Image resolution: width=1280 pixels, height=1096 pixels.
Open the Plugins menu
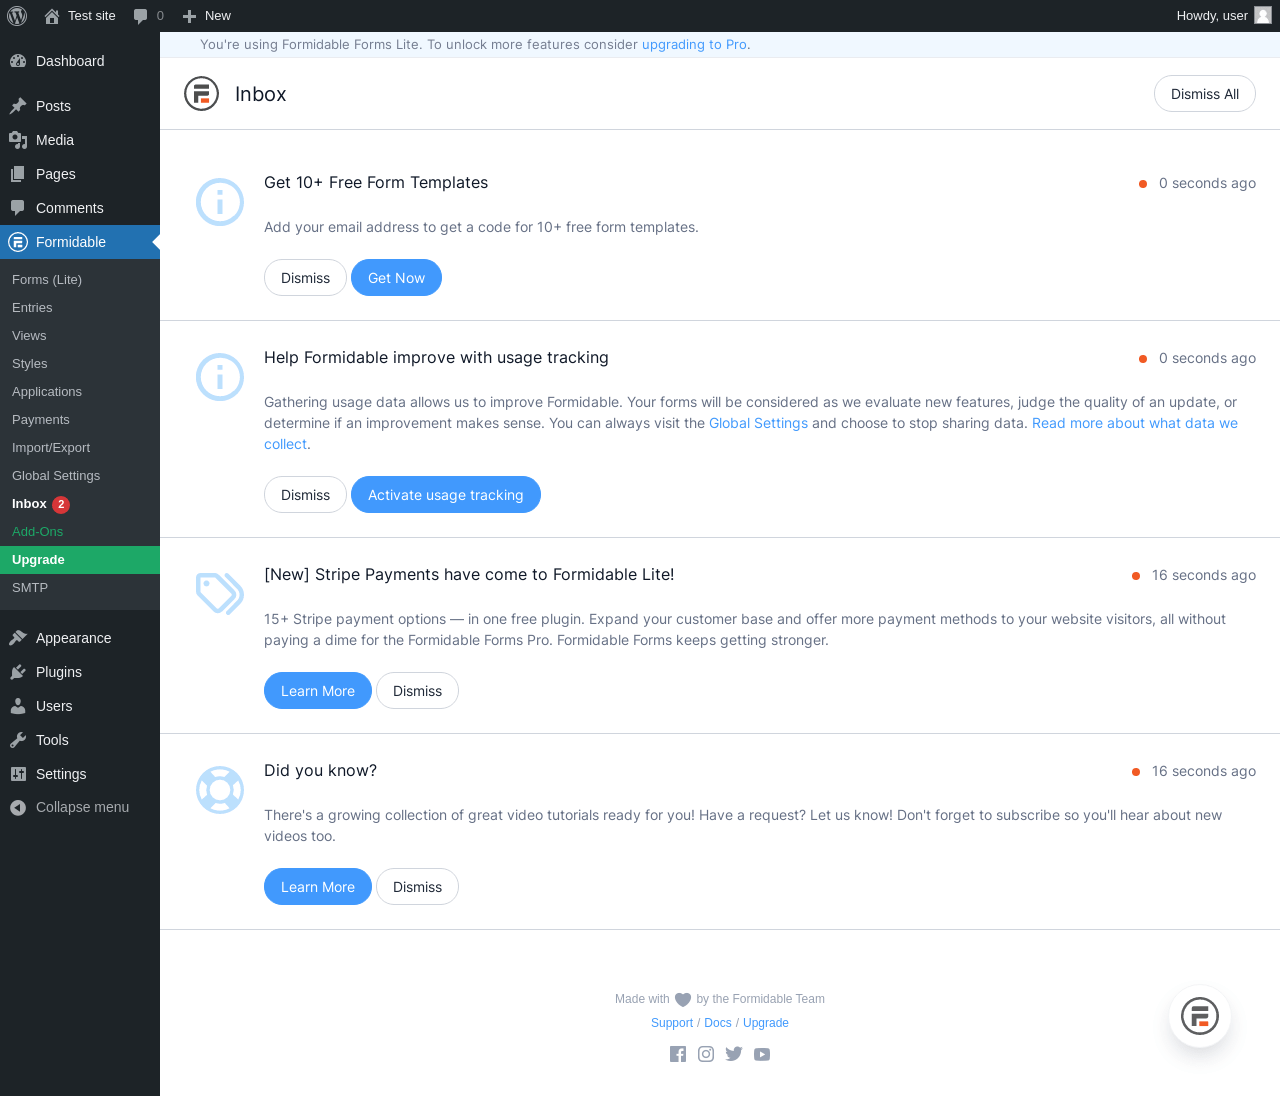pyautogui.click(x=80, y=672)
